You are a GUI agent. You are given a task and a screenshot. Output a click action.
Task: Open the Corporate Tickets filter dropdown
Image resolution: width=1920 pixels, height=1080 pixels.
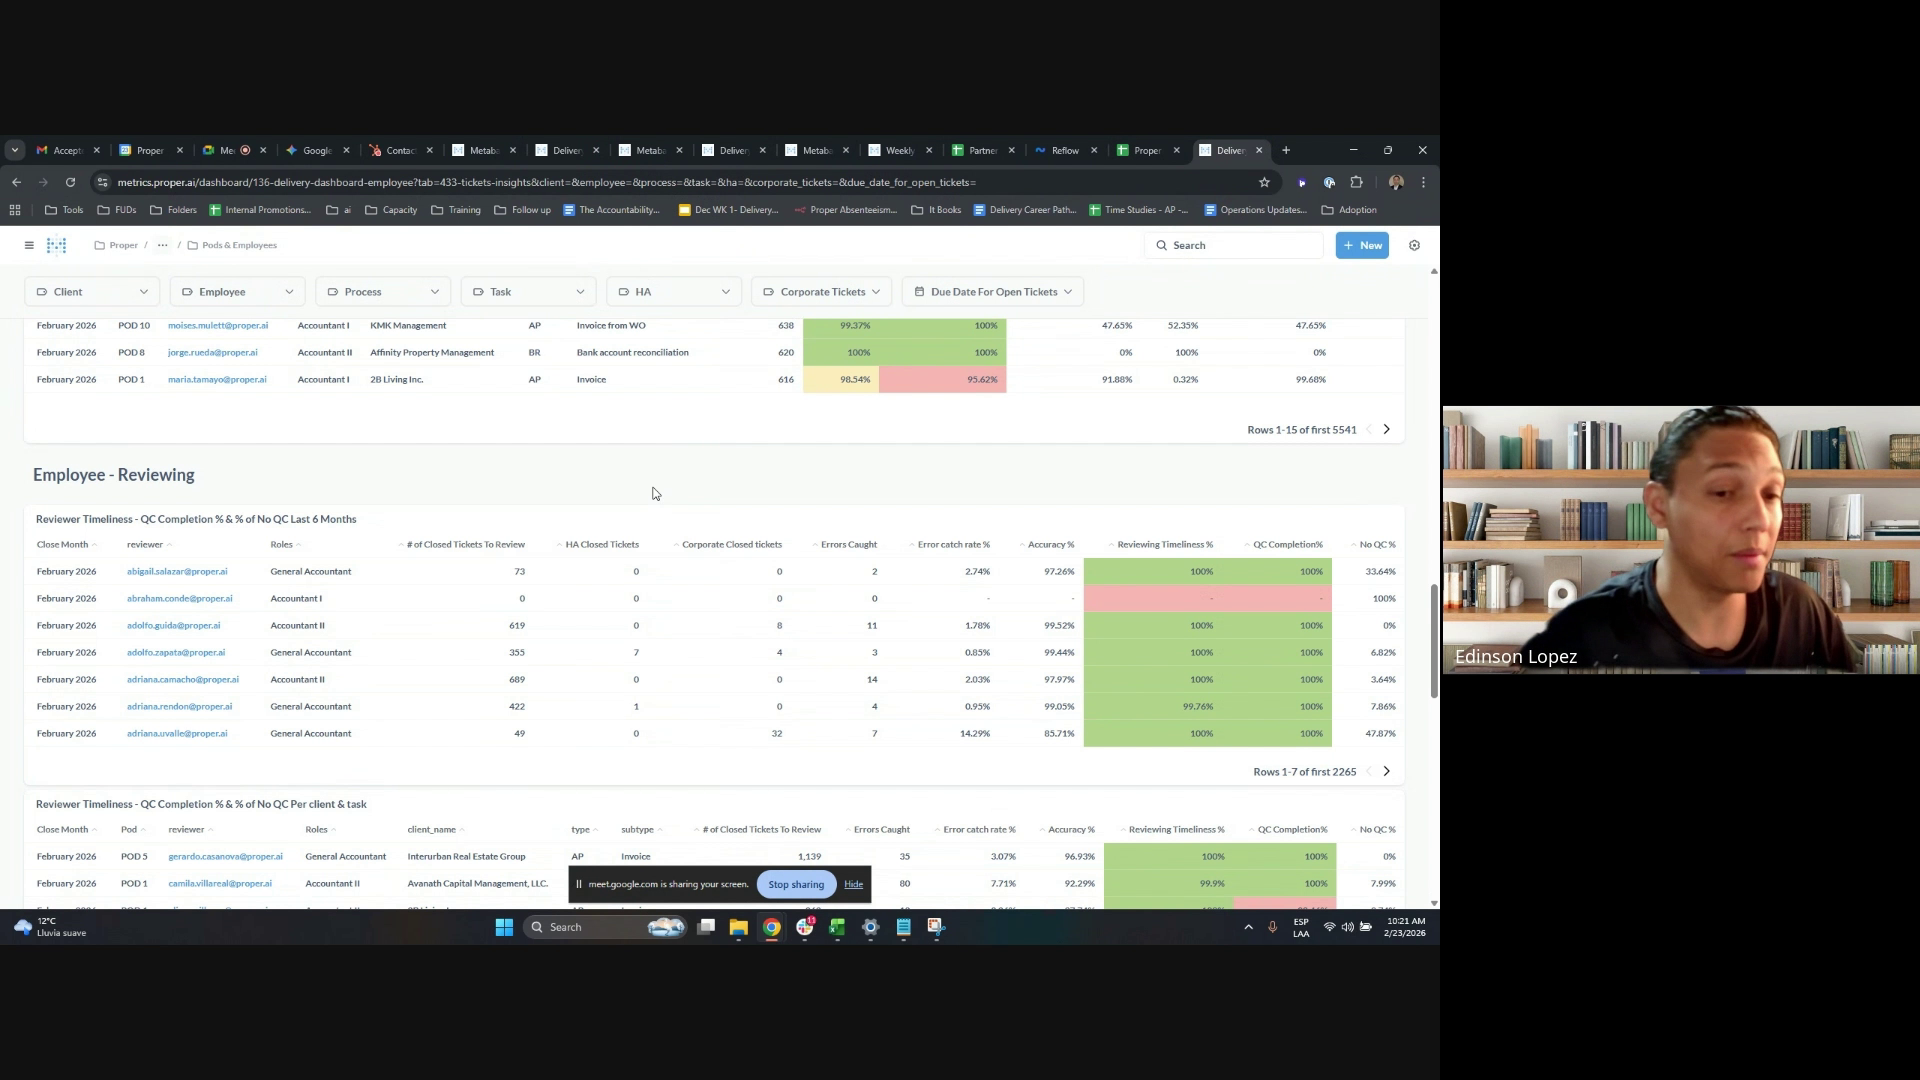[x=821, y=292]
